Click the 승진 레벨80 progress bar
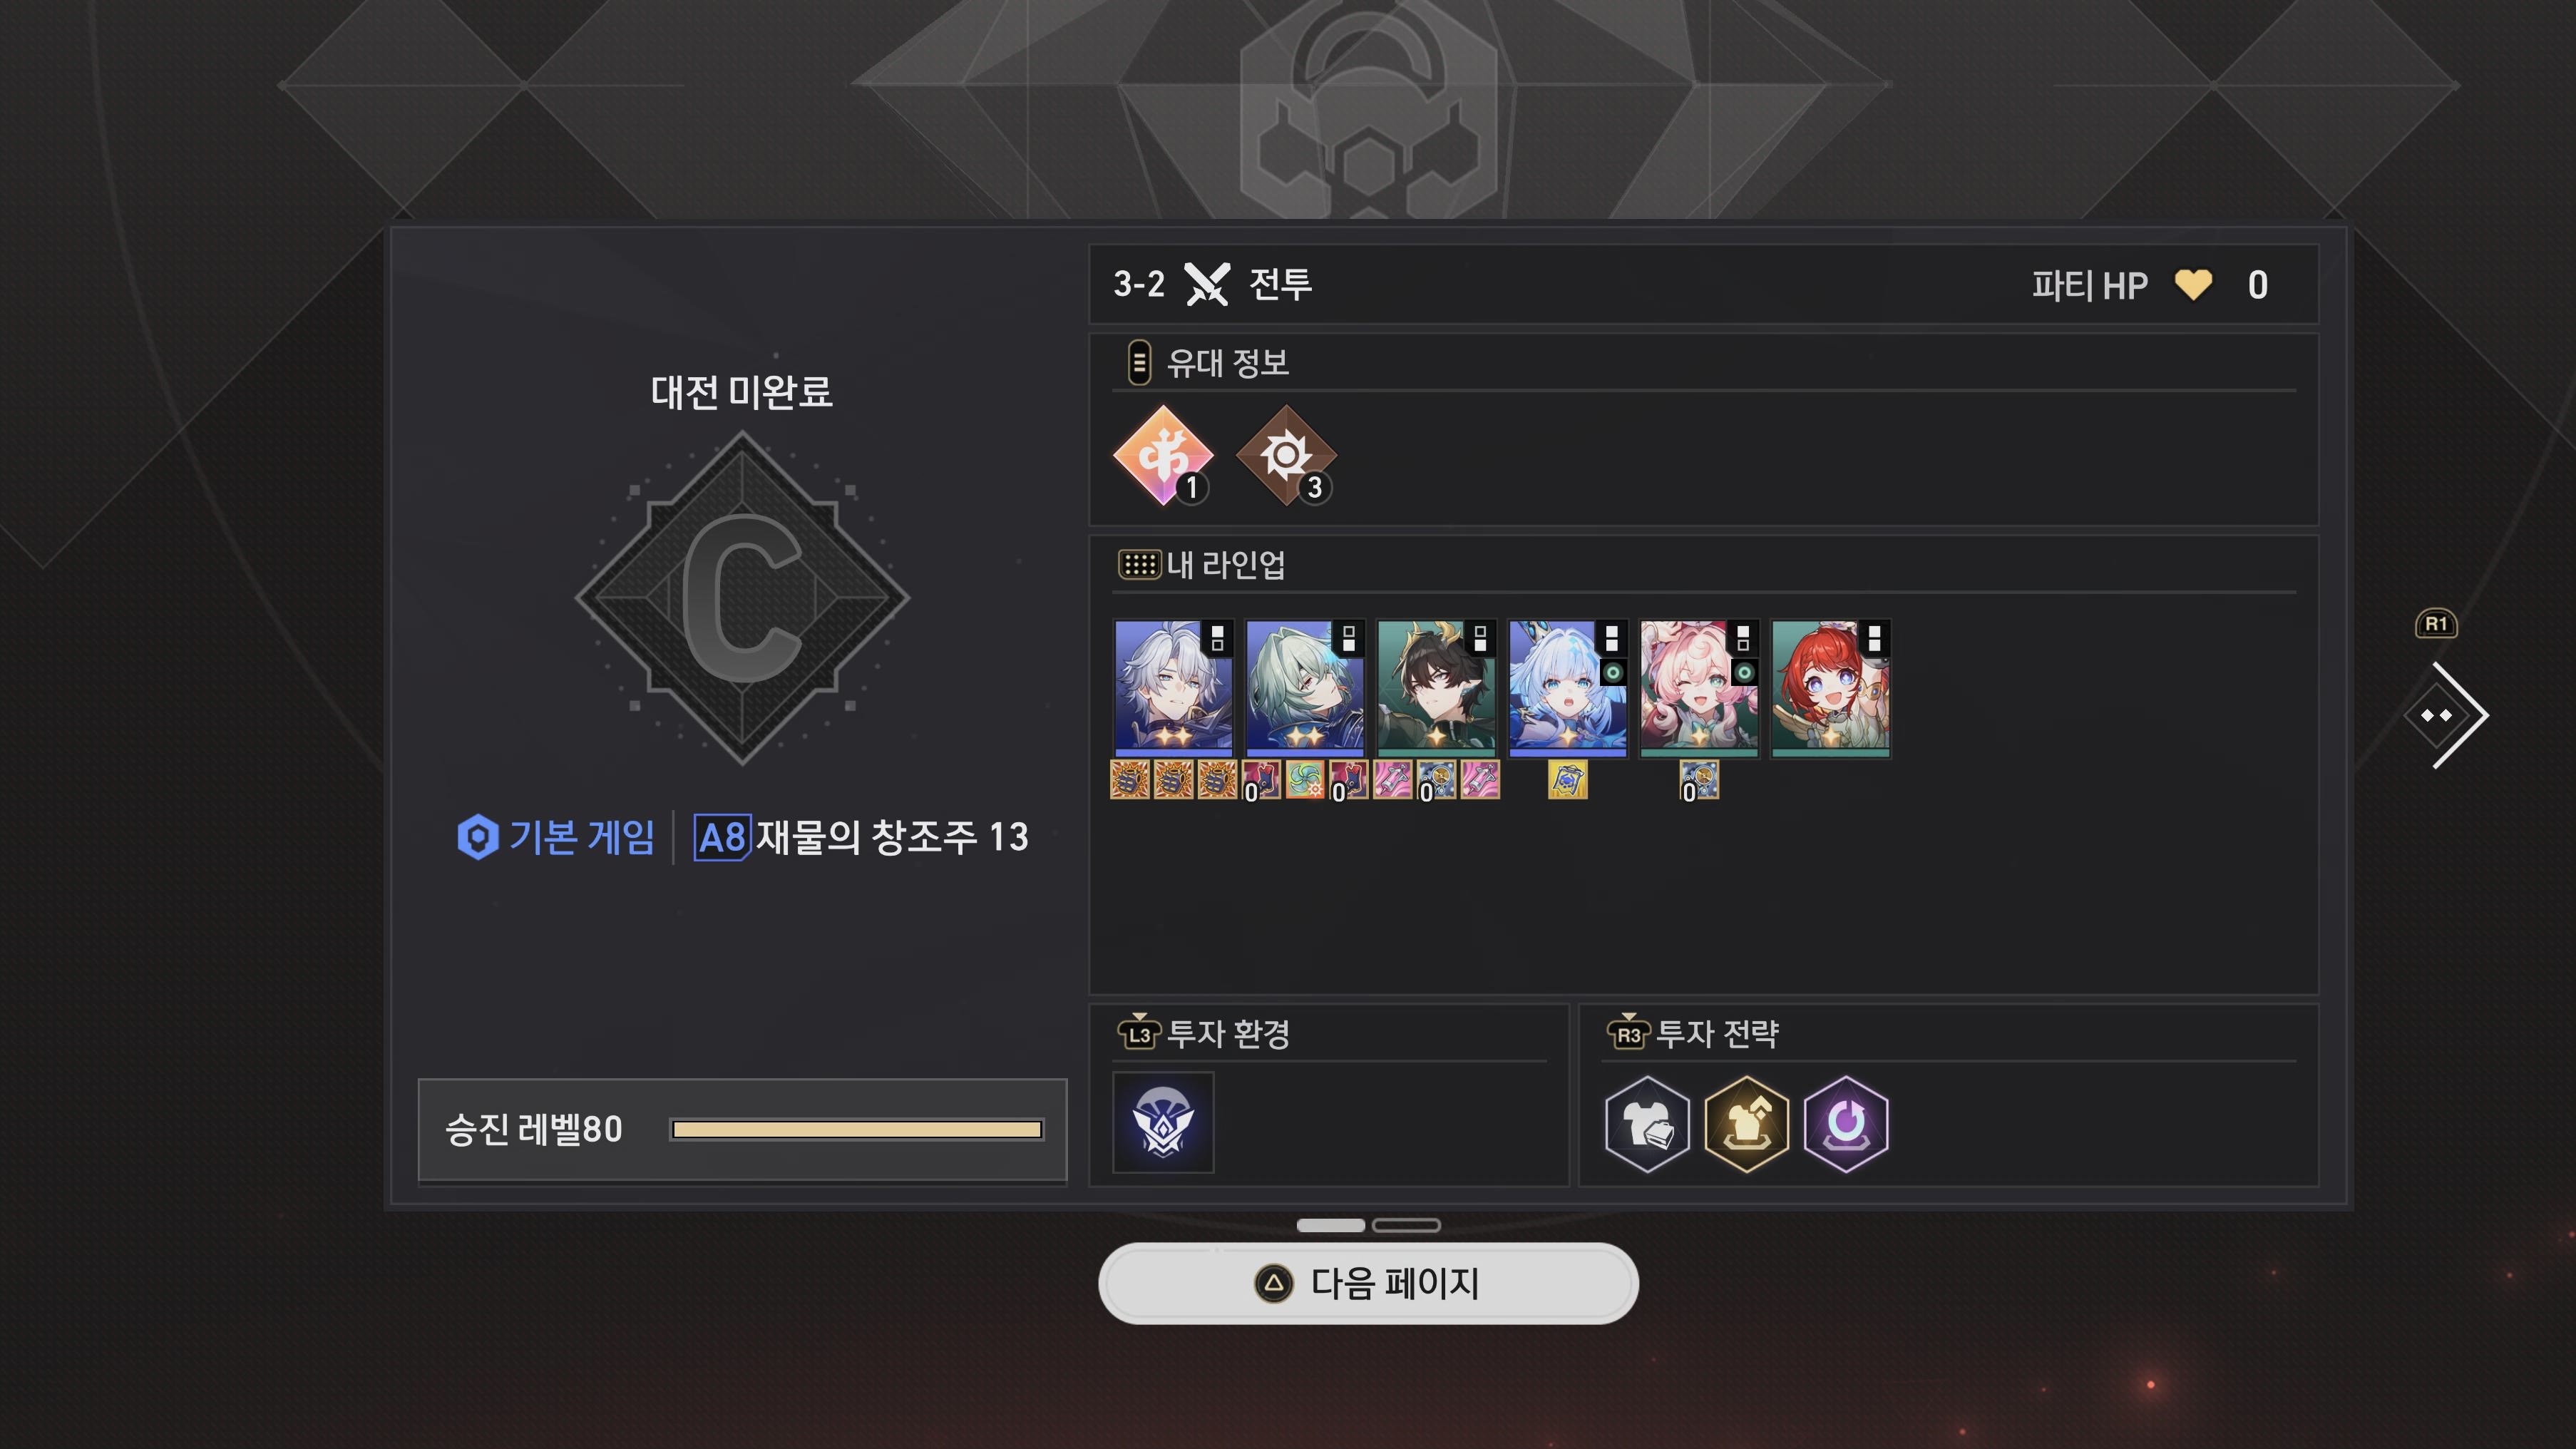Viewport: 2576px width, 1449px height. [x=857, y=1130]
